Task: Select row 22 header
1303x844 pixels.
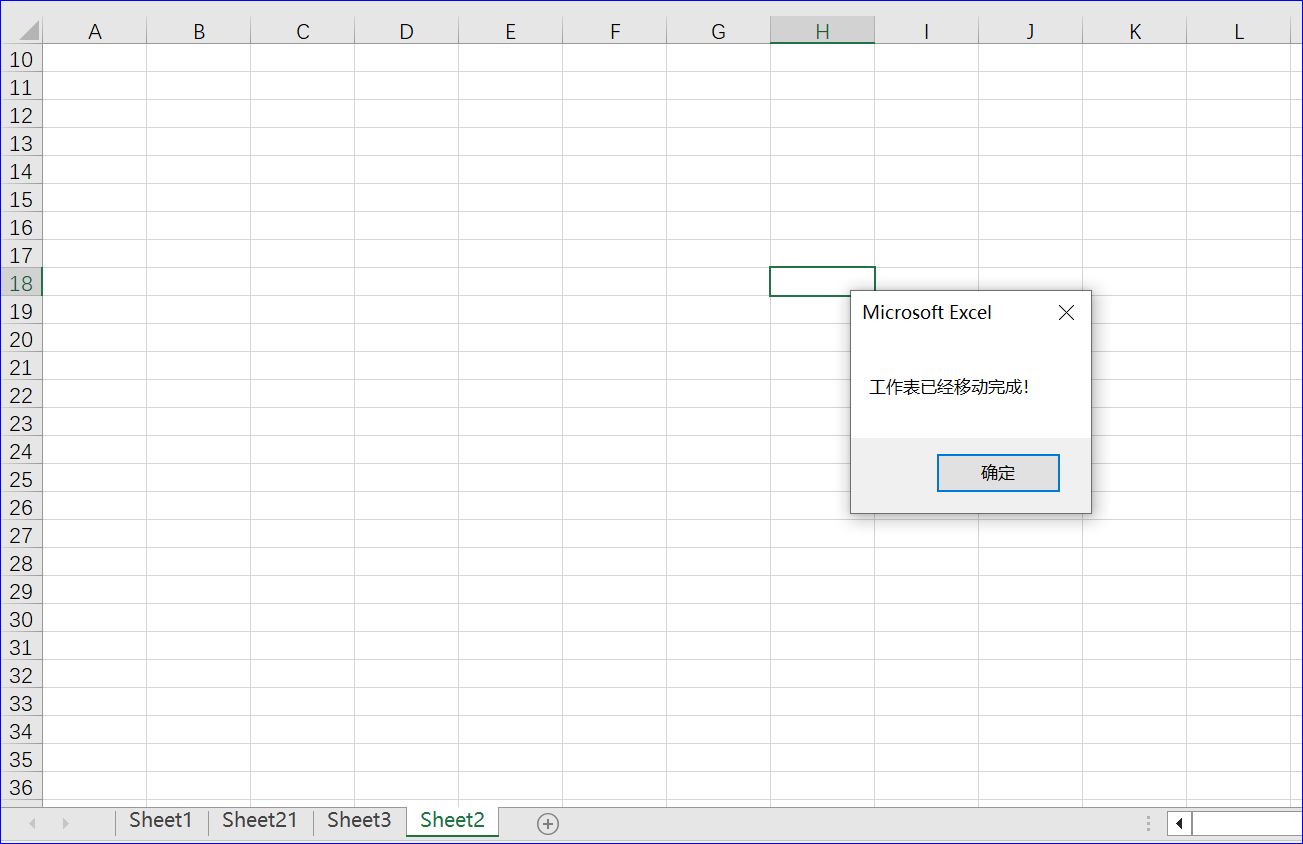Action: click(21, 395)
